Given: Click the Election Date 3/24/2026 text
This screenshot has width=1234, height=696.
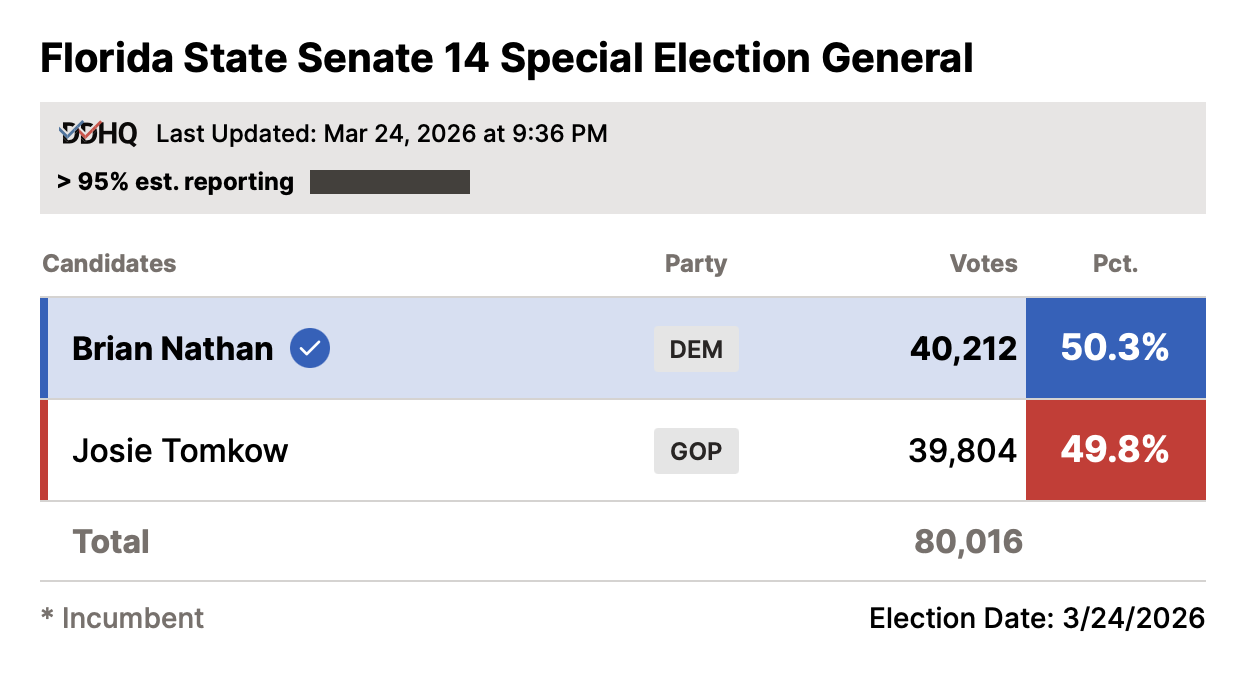Looking at the screenshot, I should 1037,618.
